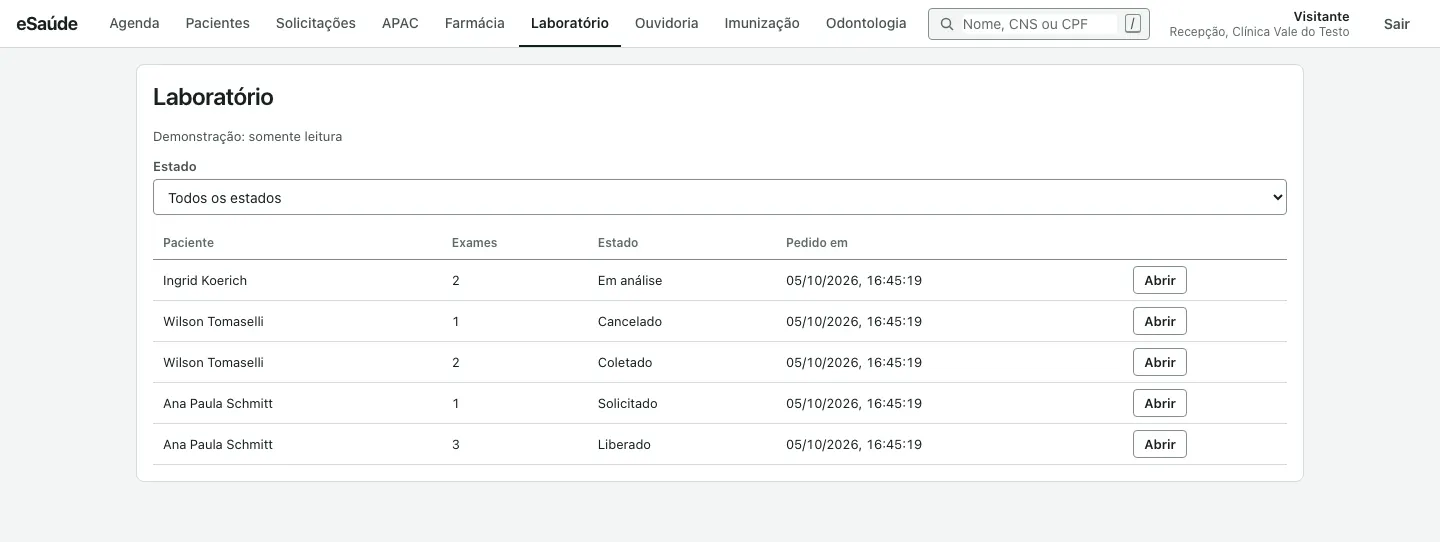Click Abrir for the Liberado order
The width and height of the screenshot is (1440, 542).
pos(1160,444)
